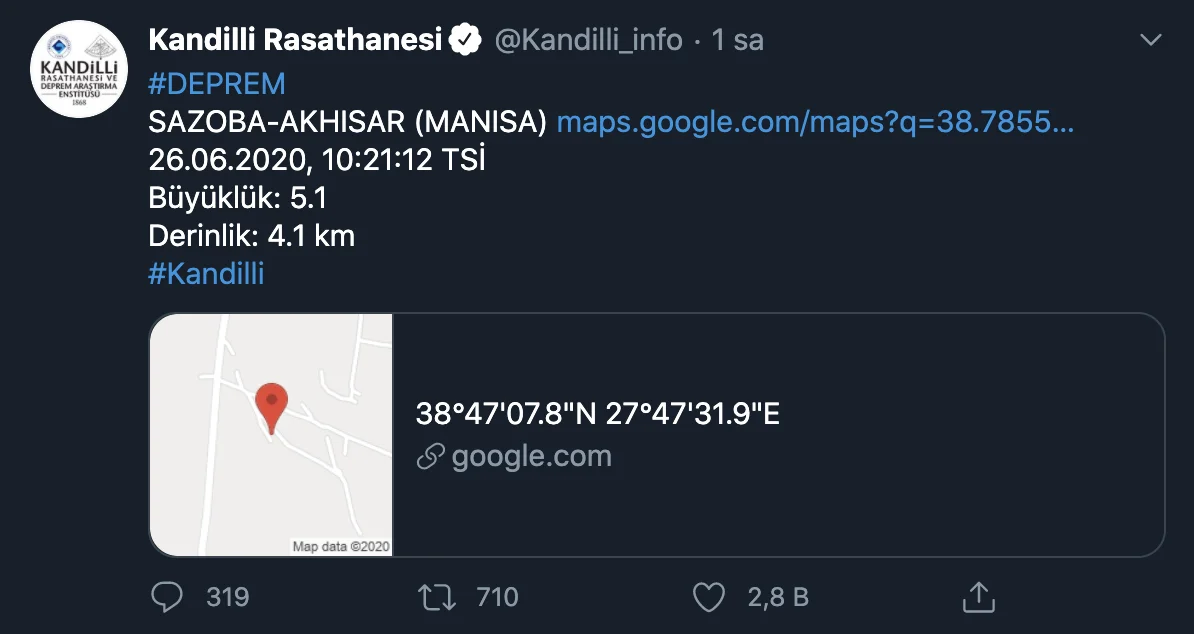The width and height of the screenshot is (1194, 634).
Task: Retweet using the 710 retweets icon
Action: click(x=437, y=597)
